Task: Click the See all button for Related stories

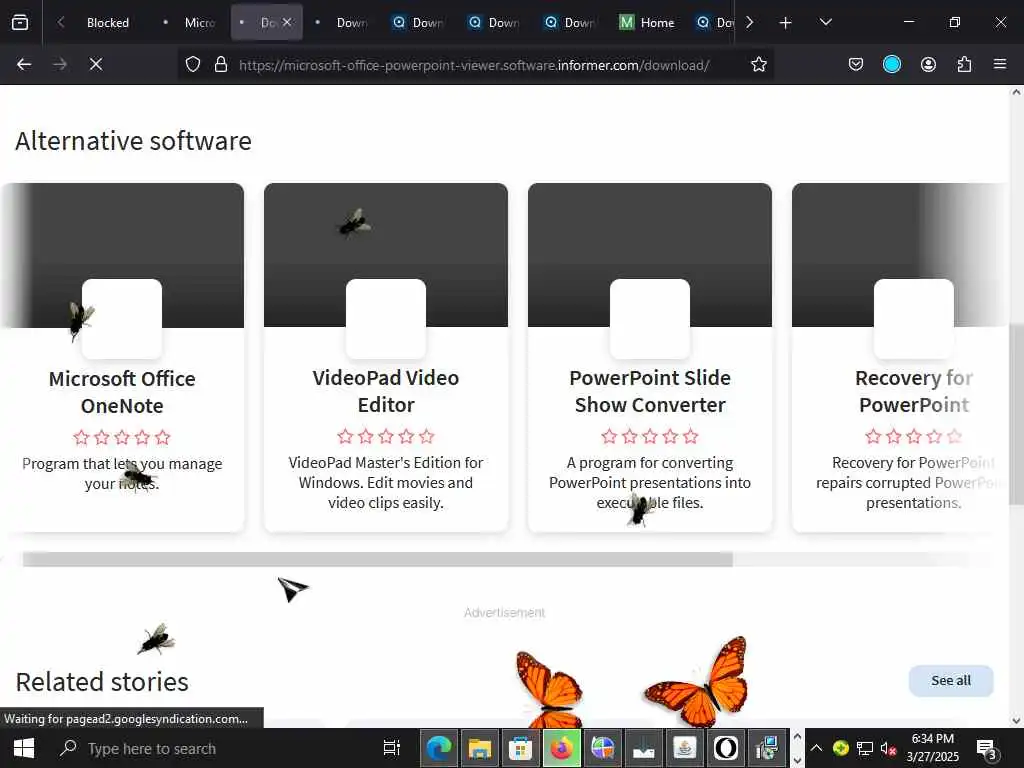Action: [x=951, y=680]
